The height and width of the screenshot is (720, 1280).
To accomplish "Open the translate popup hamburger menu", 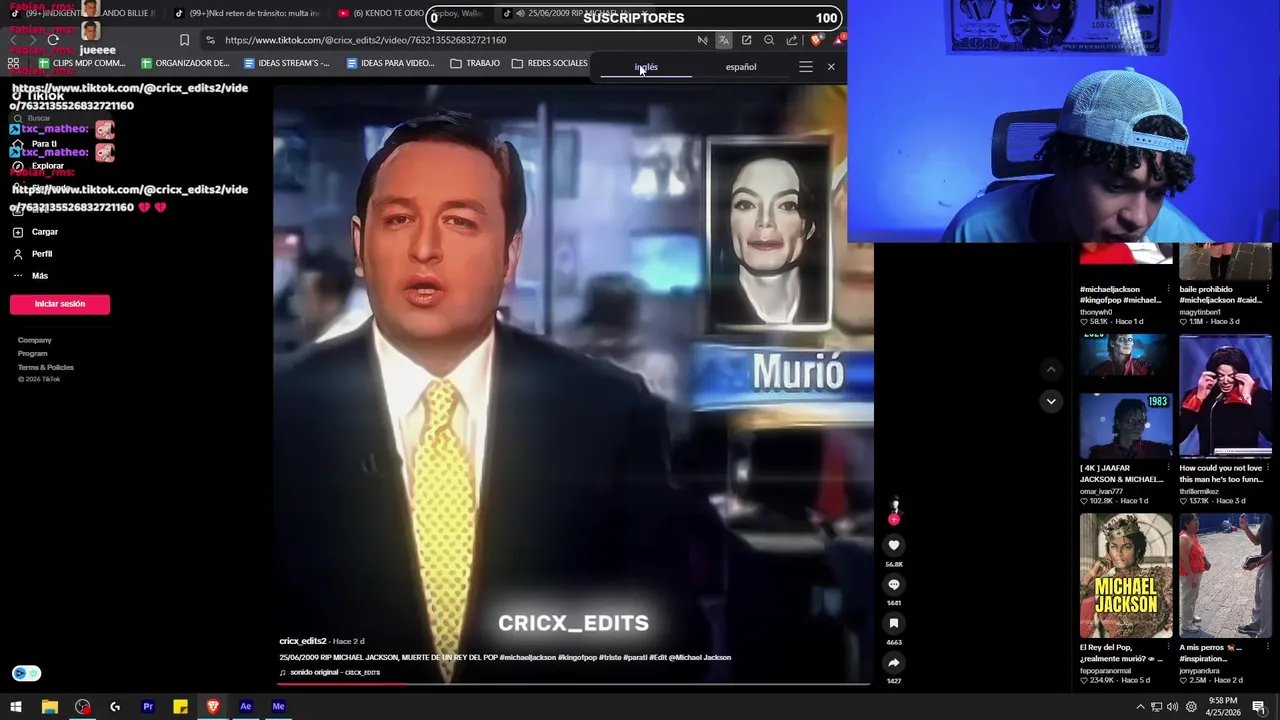I will 806,67.
